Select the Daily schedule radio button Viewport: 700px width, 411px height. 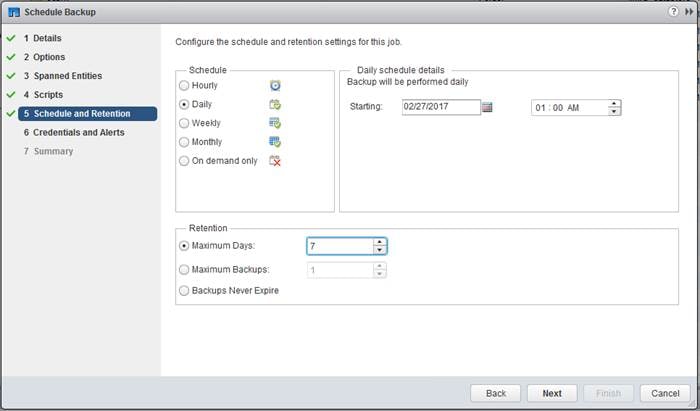click(x=183, y=104)
